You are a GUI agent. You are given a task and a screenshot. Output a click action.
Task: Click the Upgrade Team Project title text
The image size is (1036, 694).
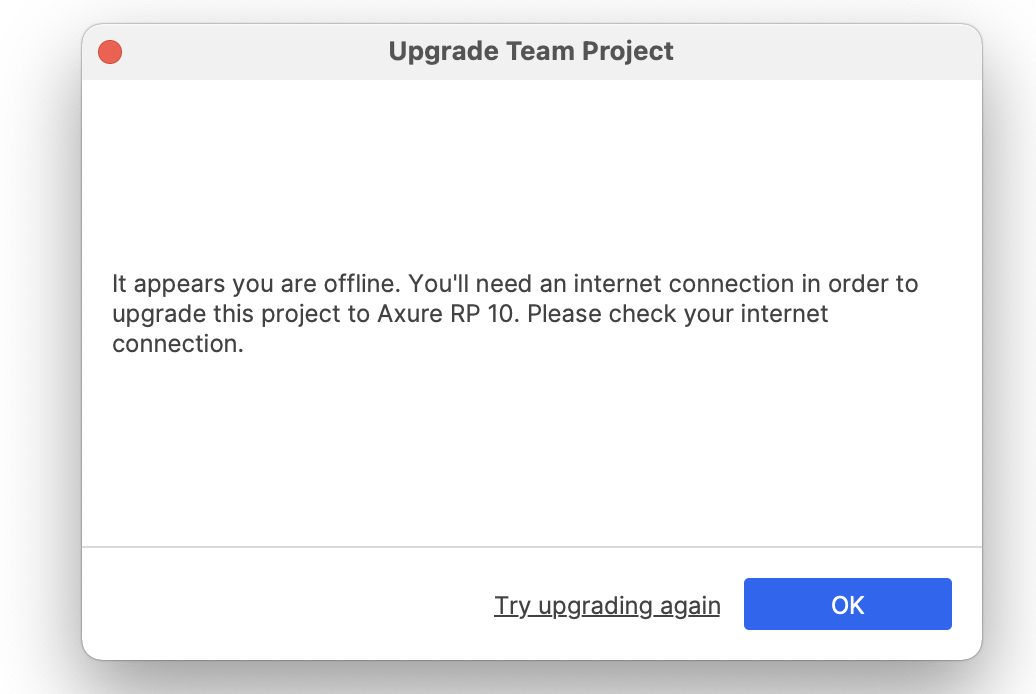(x=530, y=51)
